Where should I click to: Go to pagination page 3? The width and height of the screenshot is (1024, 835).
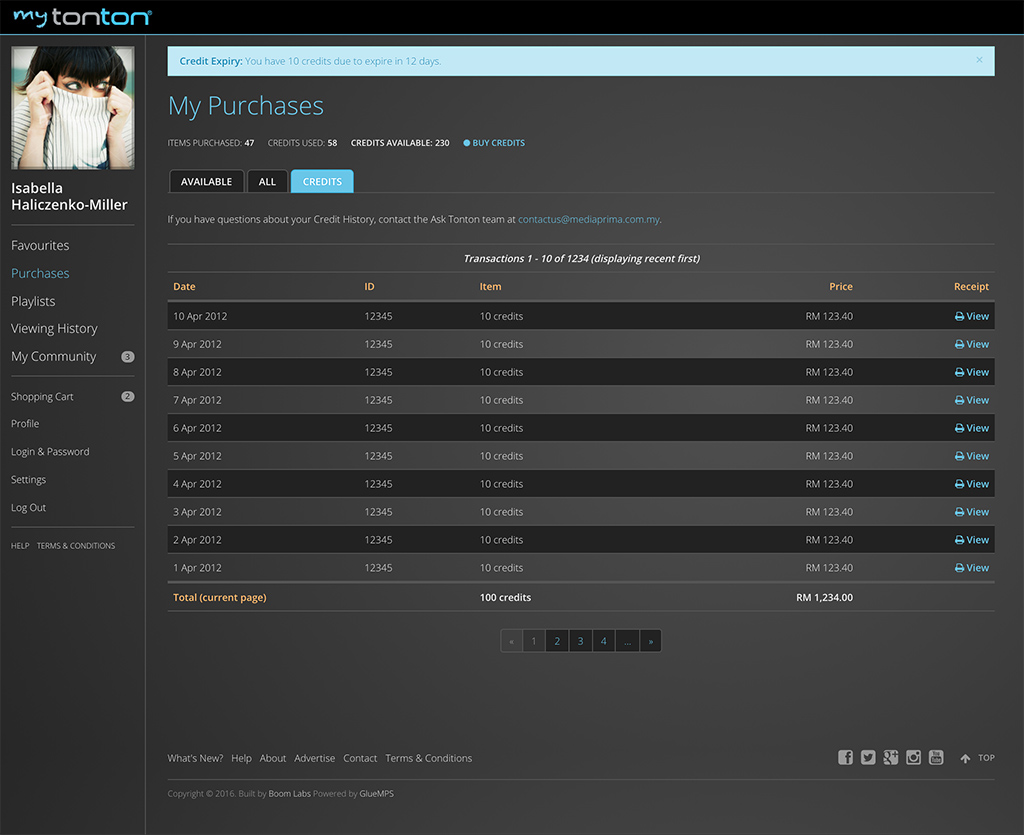(580, 641)
